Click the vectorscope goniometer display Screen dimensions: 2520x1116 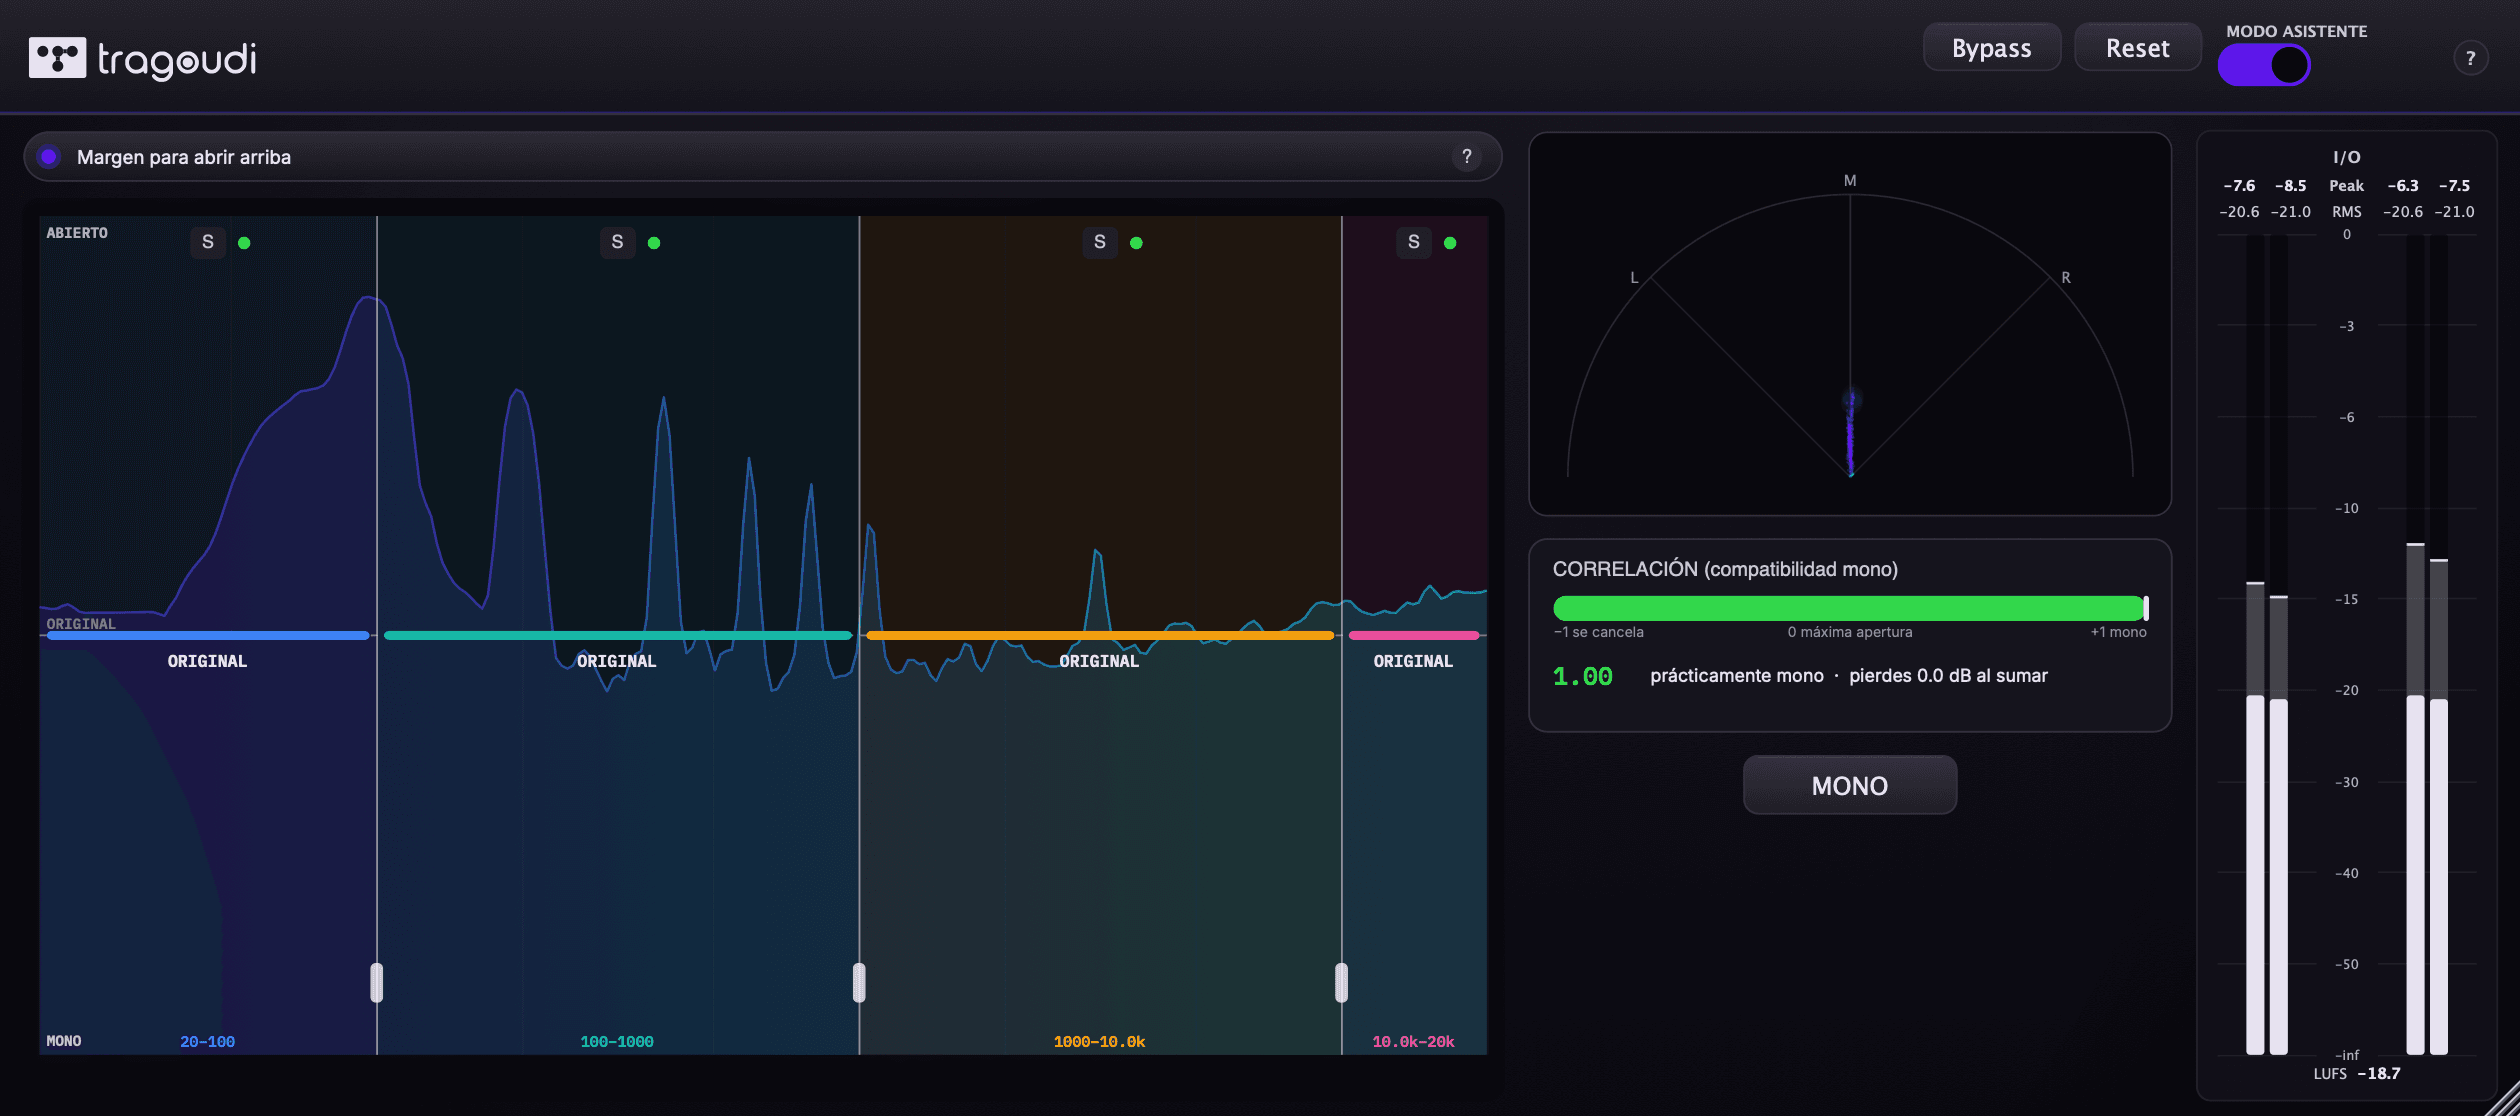1850,324
